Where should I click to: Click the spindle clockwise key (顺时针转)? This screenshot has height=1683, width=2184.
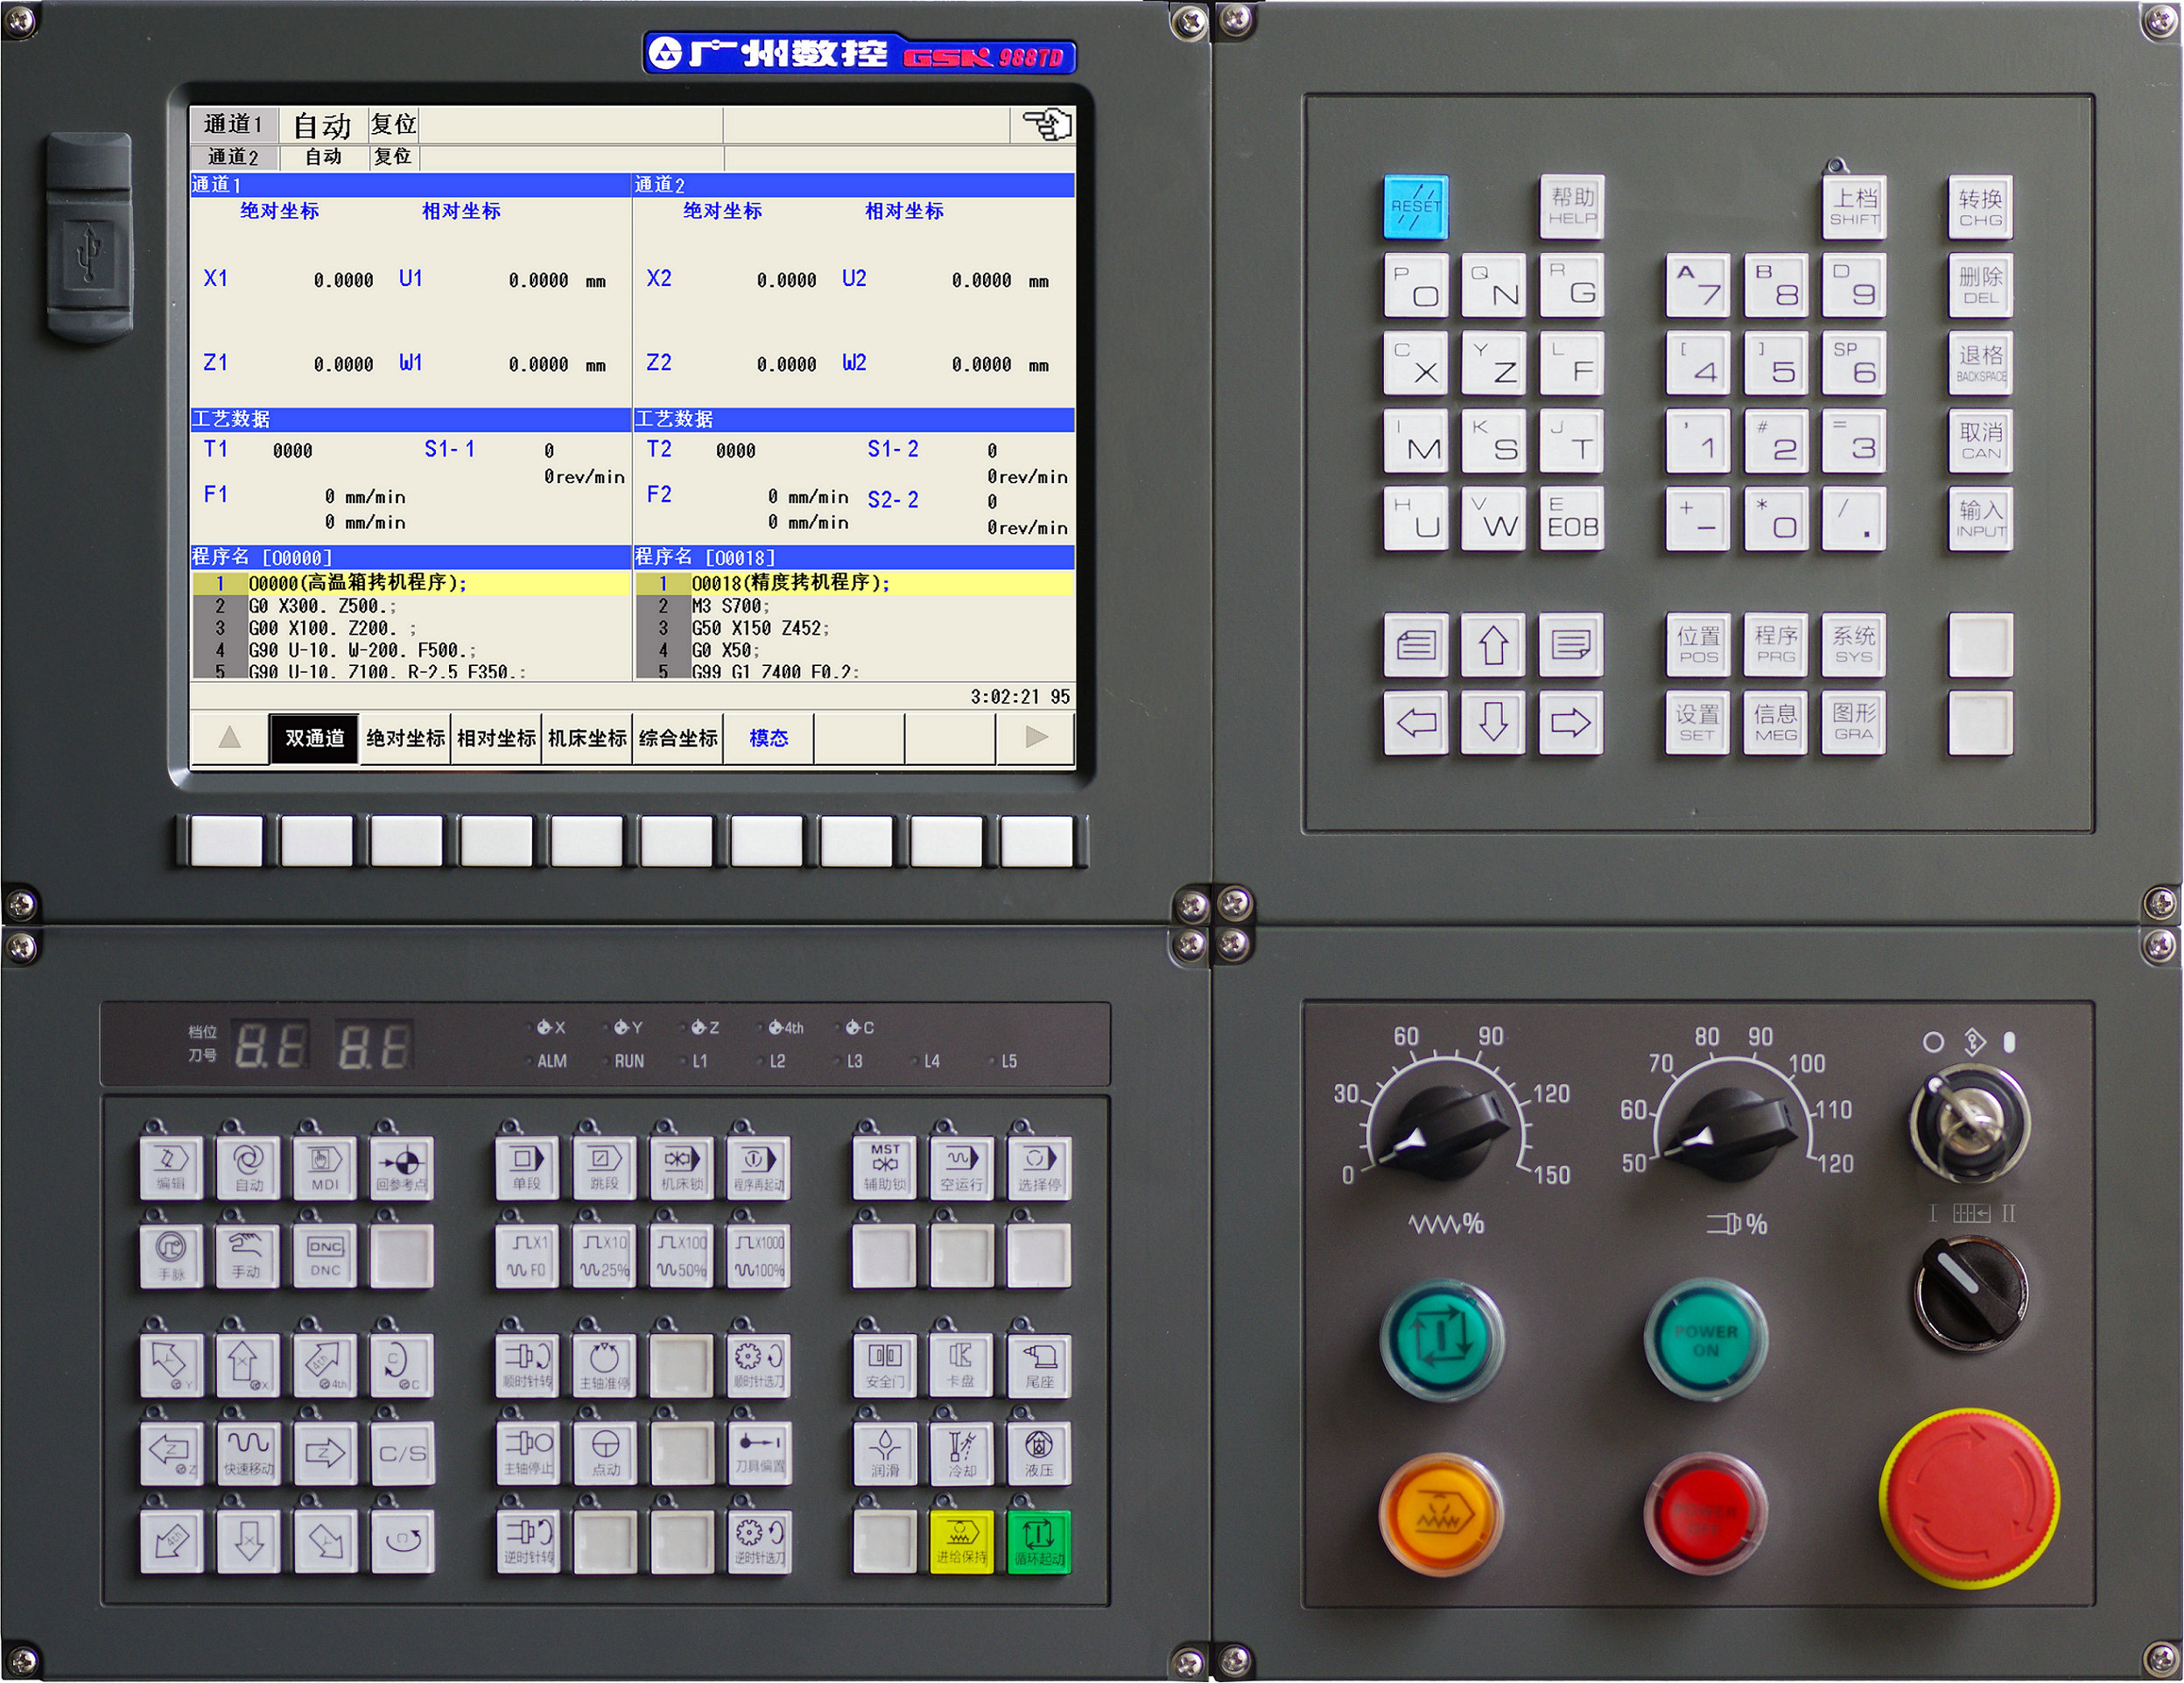pos(527,1365)
